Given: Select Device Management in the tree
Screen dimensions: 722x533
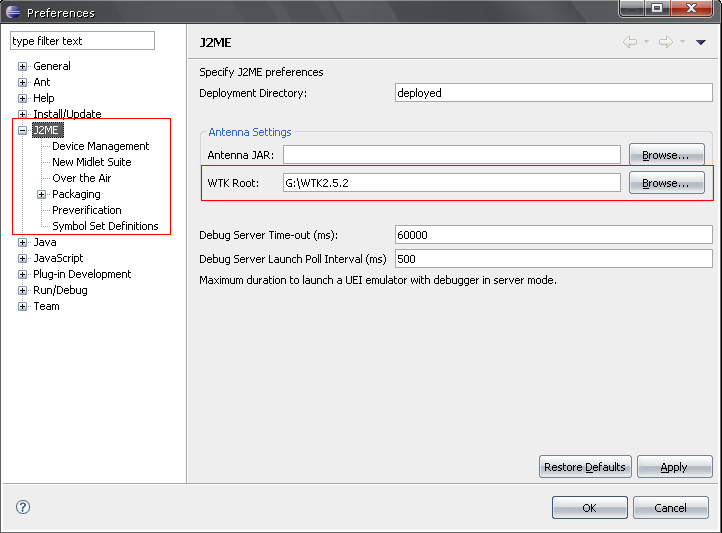Looking at the screenshot, I should 100,146.
